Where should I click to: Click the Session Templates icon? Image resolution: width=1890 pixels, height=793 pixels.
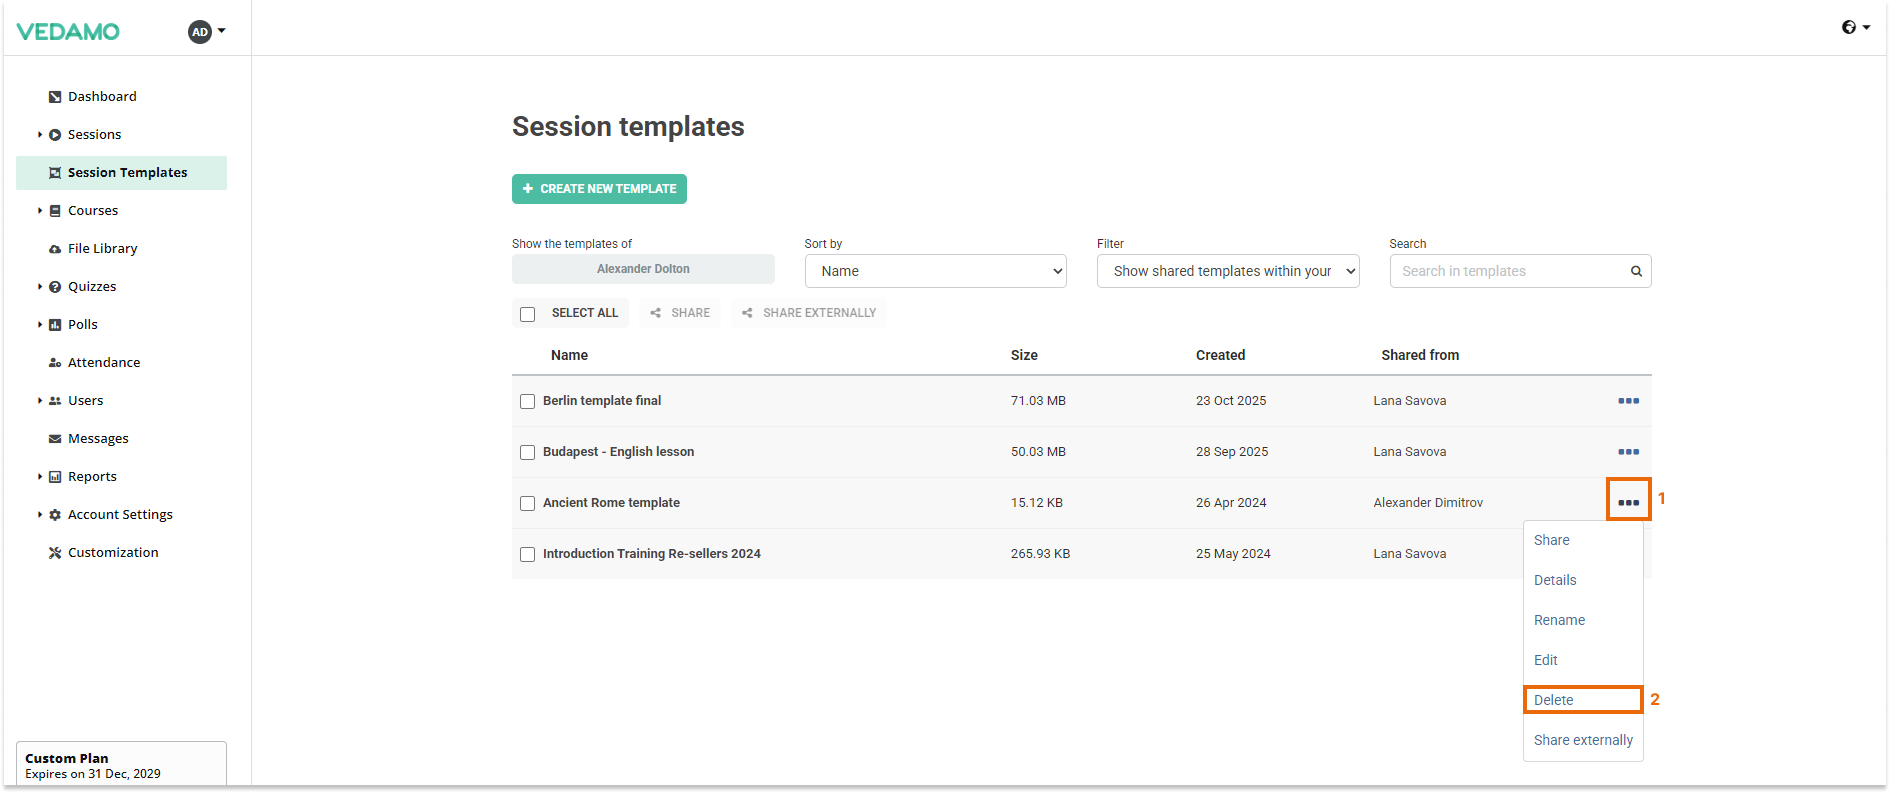(x=55, y=173)
